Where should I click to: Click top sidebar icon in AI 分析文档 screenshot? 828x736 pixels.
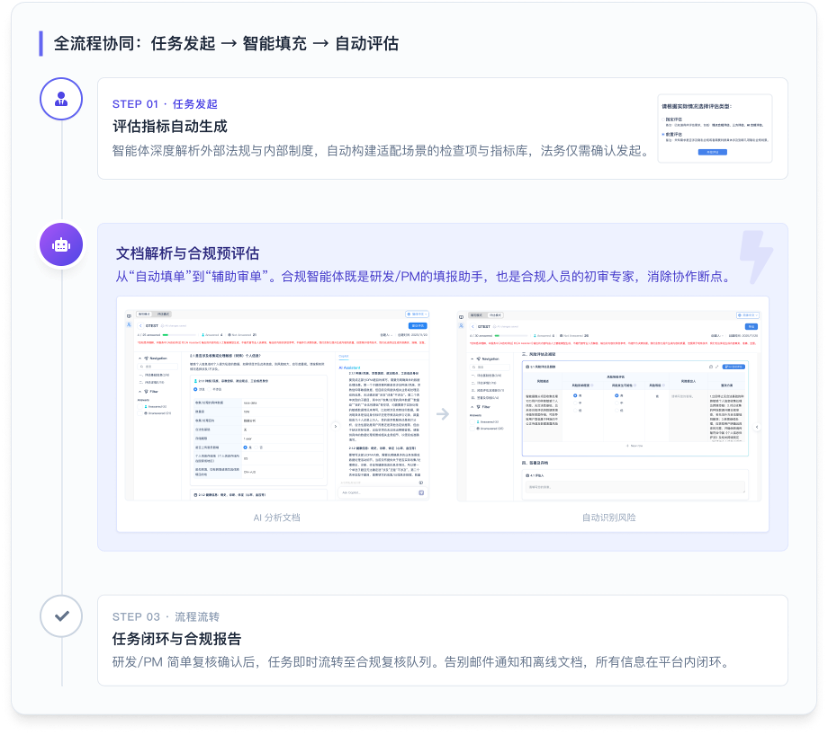coord(129,316)
